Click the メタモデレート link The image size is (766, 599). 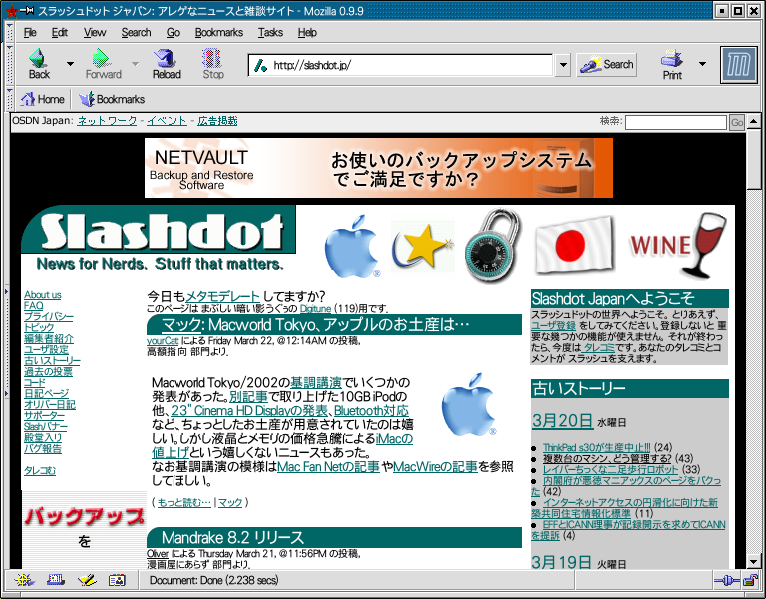tap(222, 296)
